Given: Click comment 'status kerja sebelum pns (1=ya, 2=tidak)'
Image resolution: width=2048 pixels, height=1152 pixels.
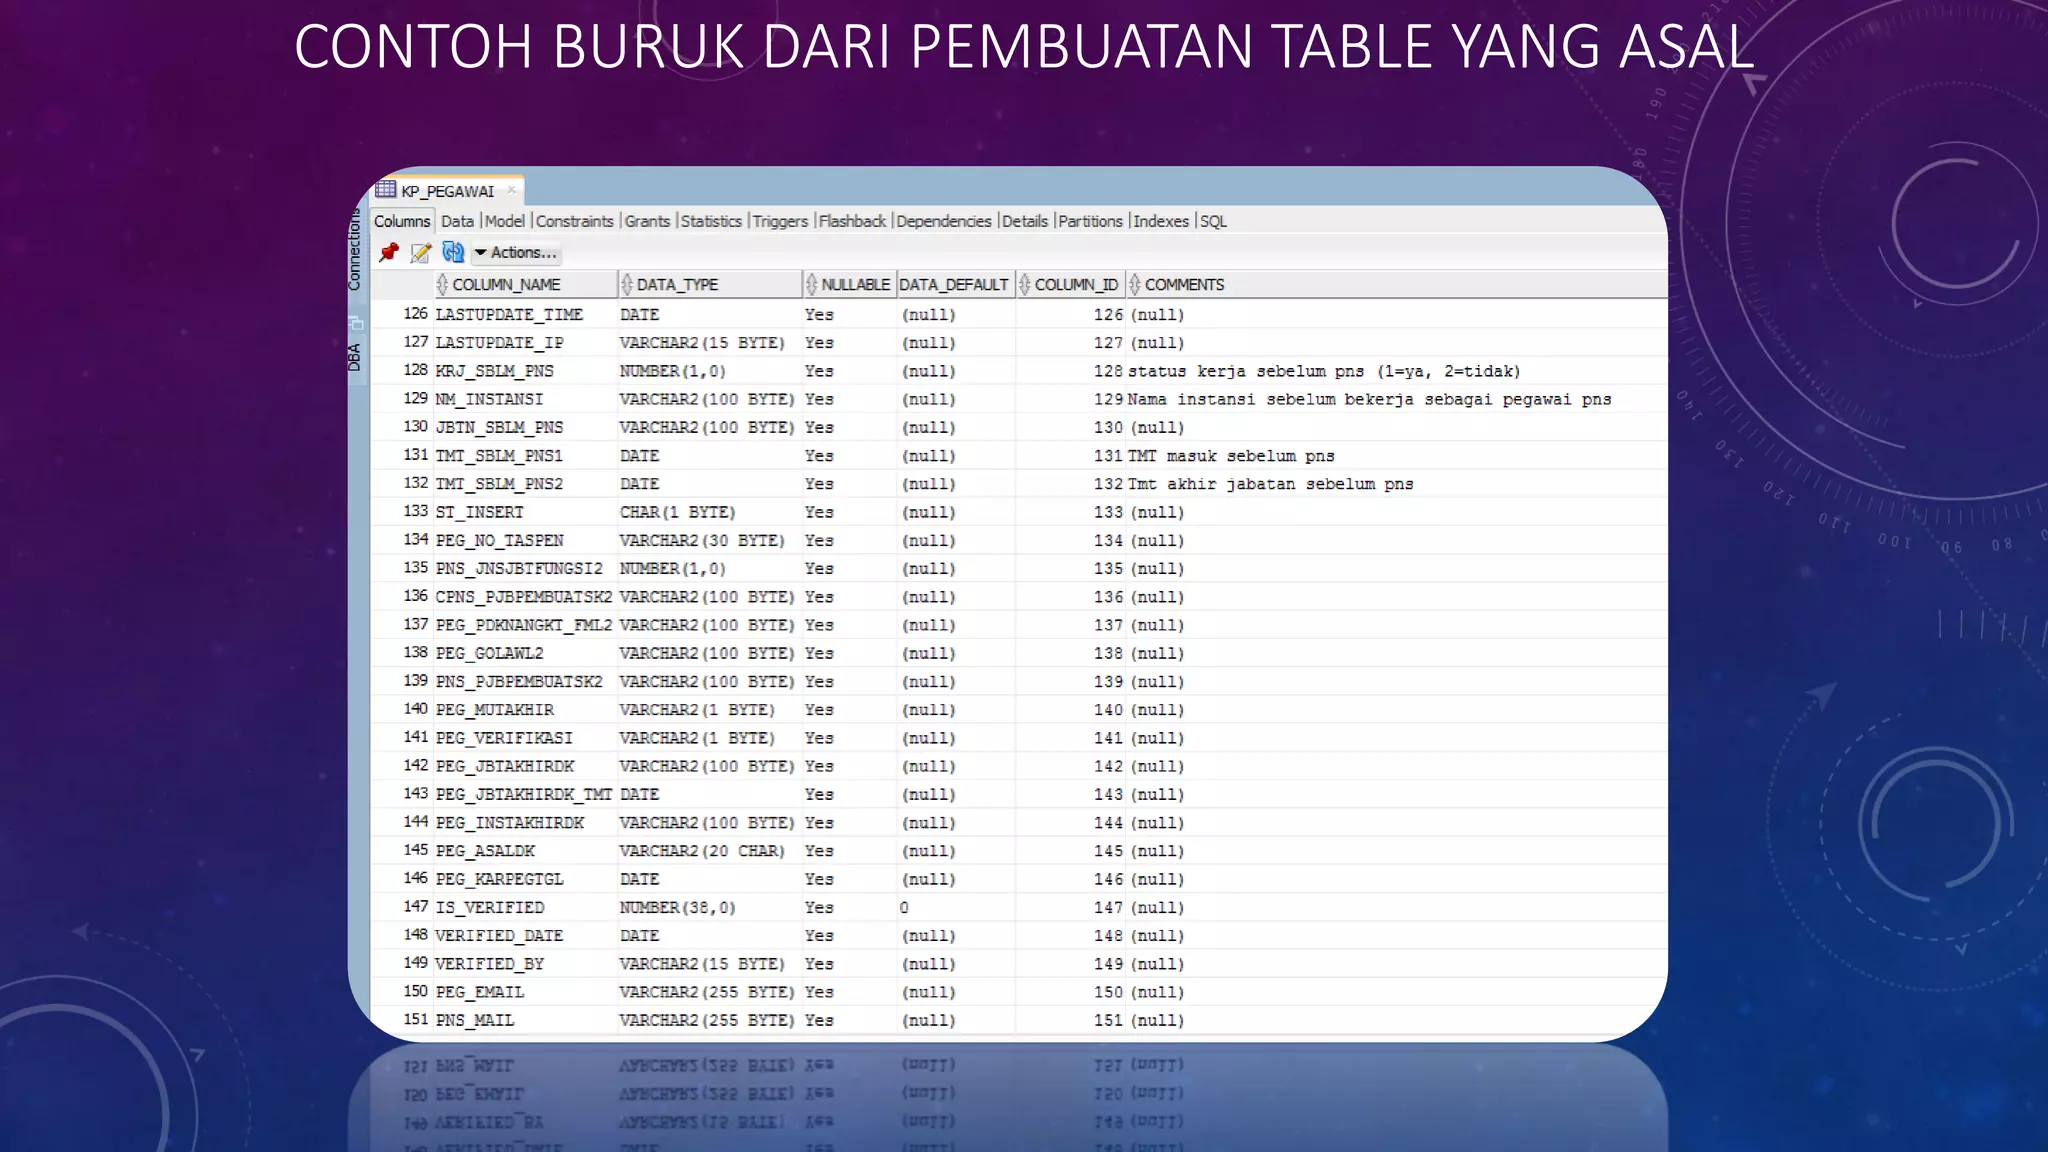Looking at the screenshot, I should pos(1324,371).
